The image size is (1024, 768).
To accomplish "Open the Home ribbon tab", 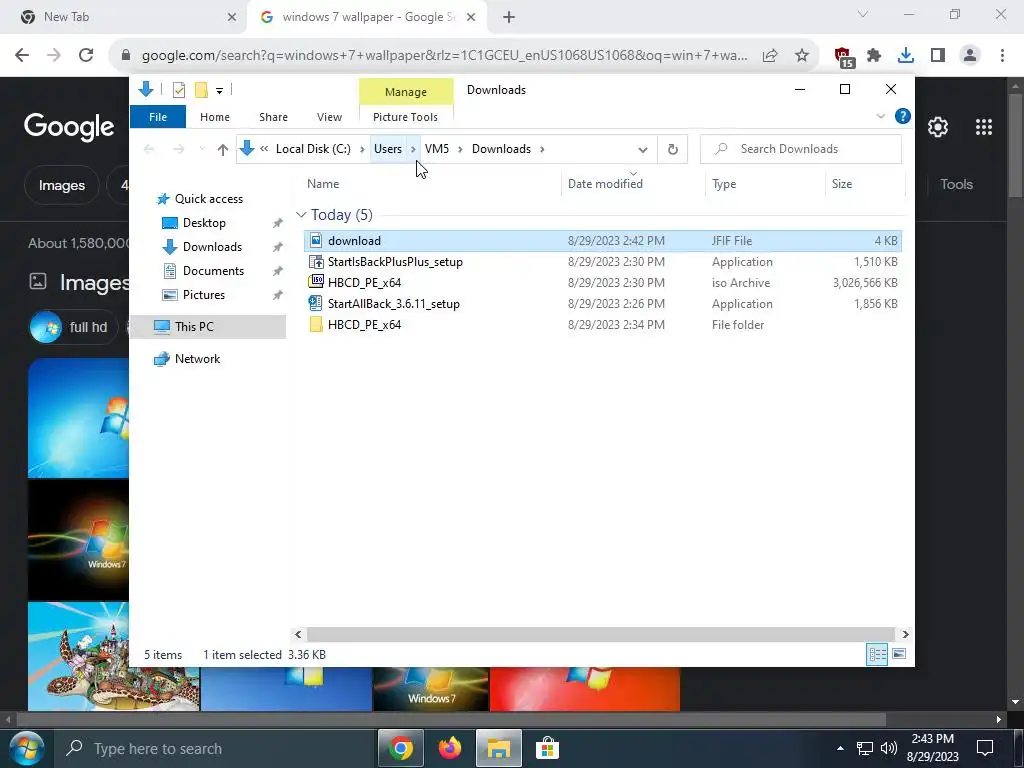I will [215, 117].
